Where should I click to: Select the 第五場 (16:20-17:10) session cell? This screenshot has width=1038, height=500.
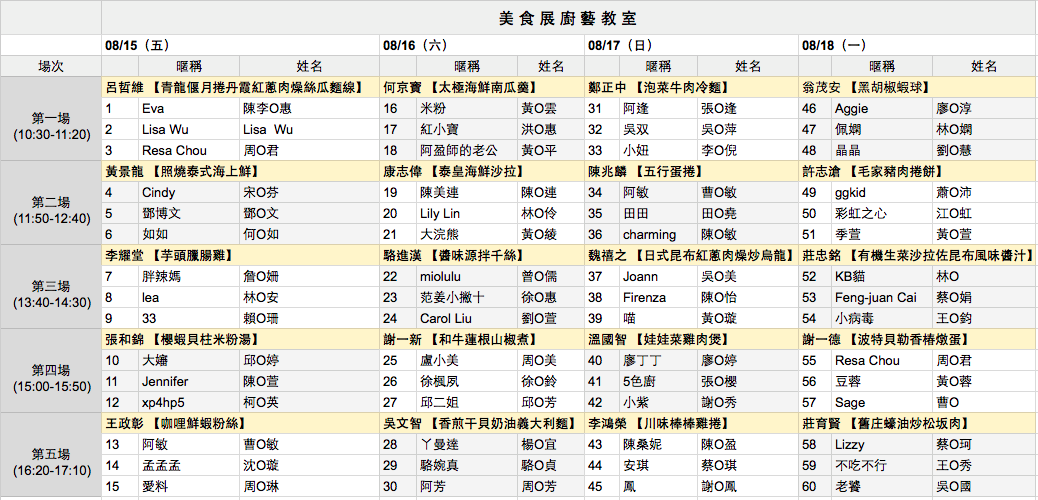click(51, 455)
